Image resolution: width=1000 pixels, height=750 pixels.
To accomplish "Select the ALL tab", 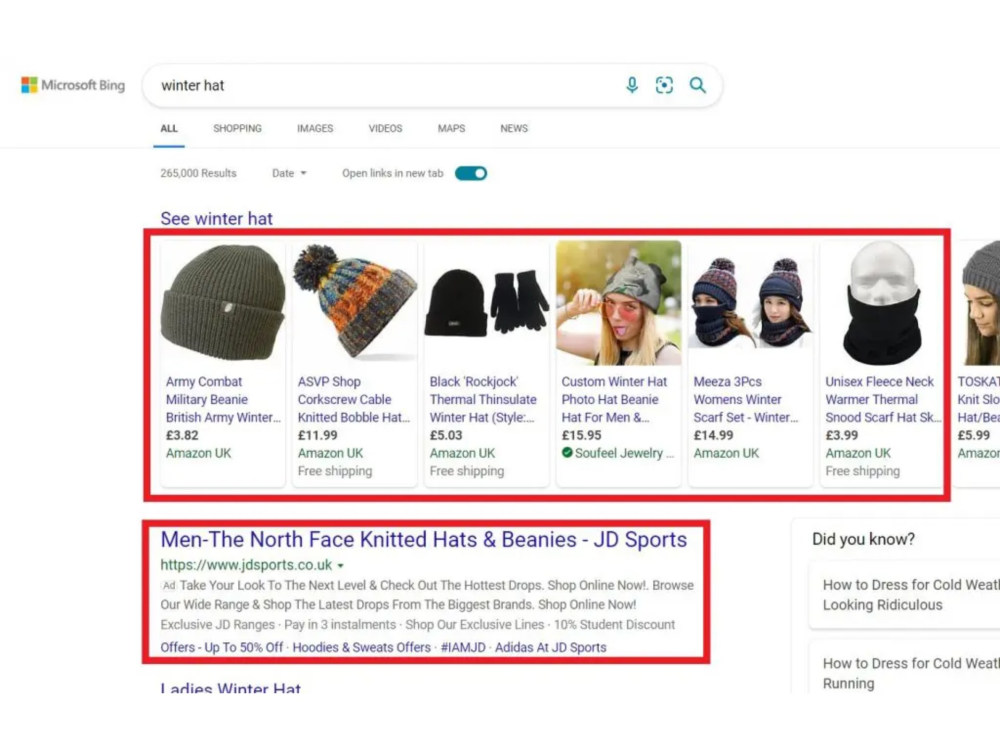I will pyautogui.click(x=169, y=128).
